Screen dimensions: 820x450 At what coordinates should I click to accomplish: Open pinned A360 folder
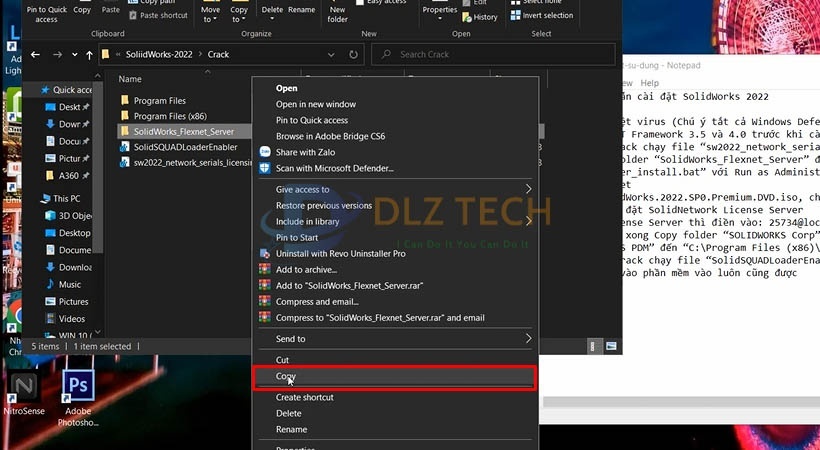67,175
